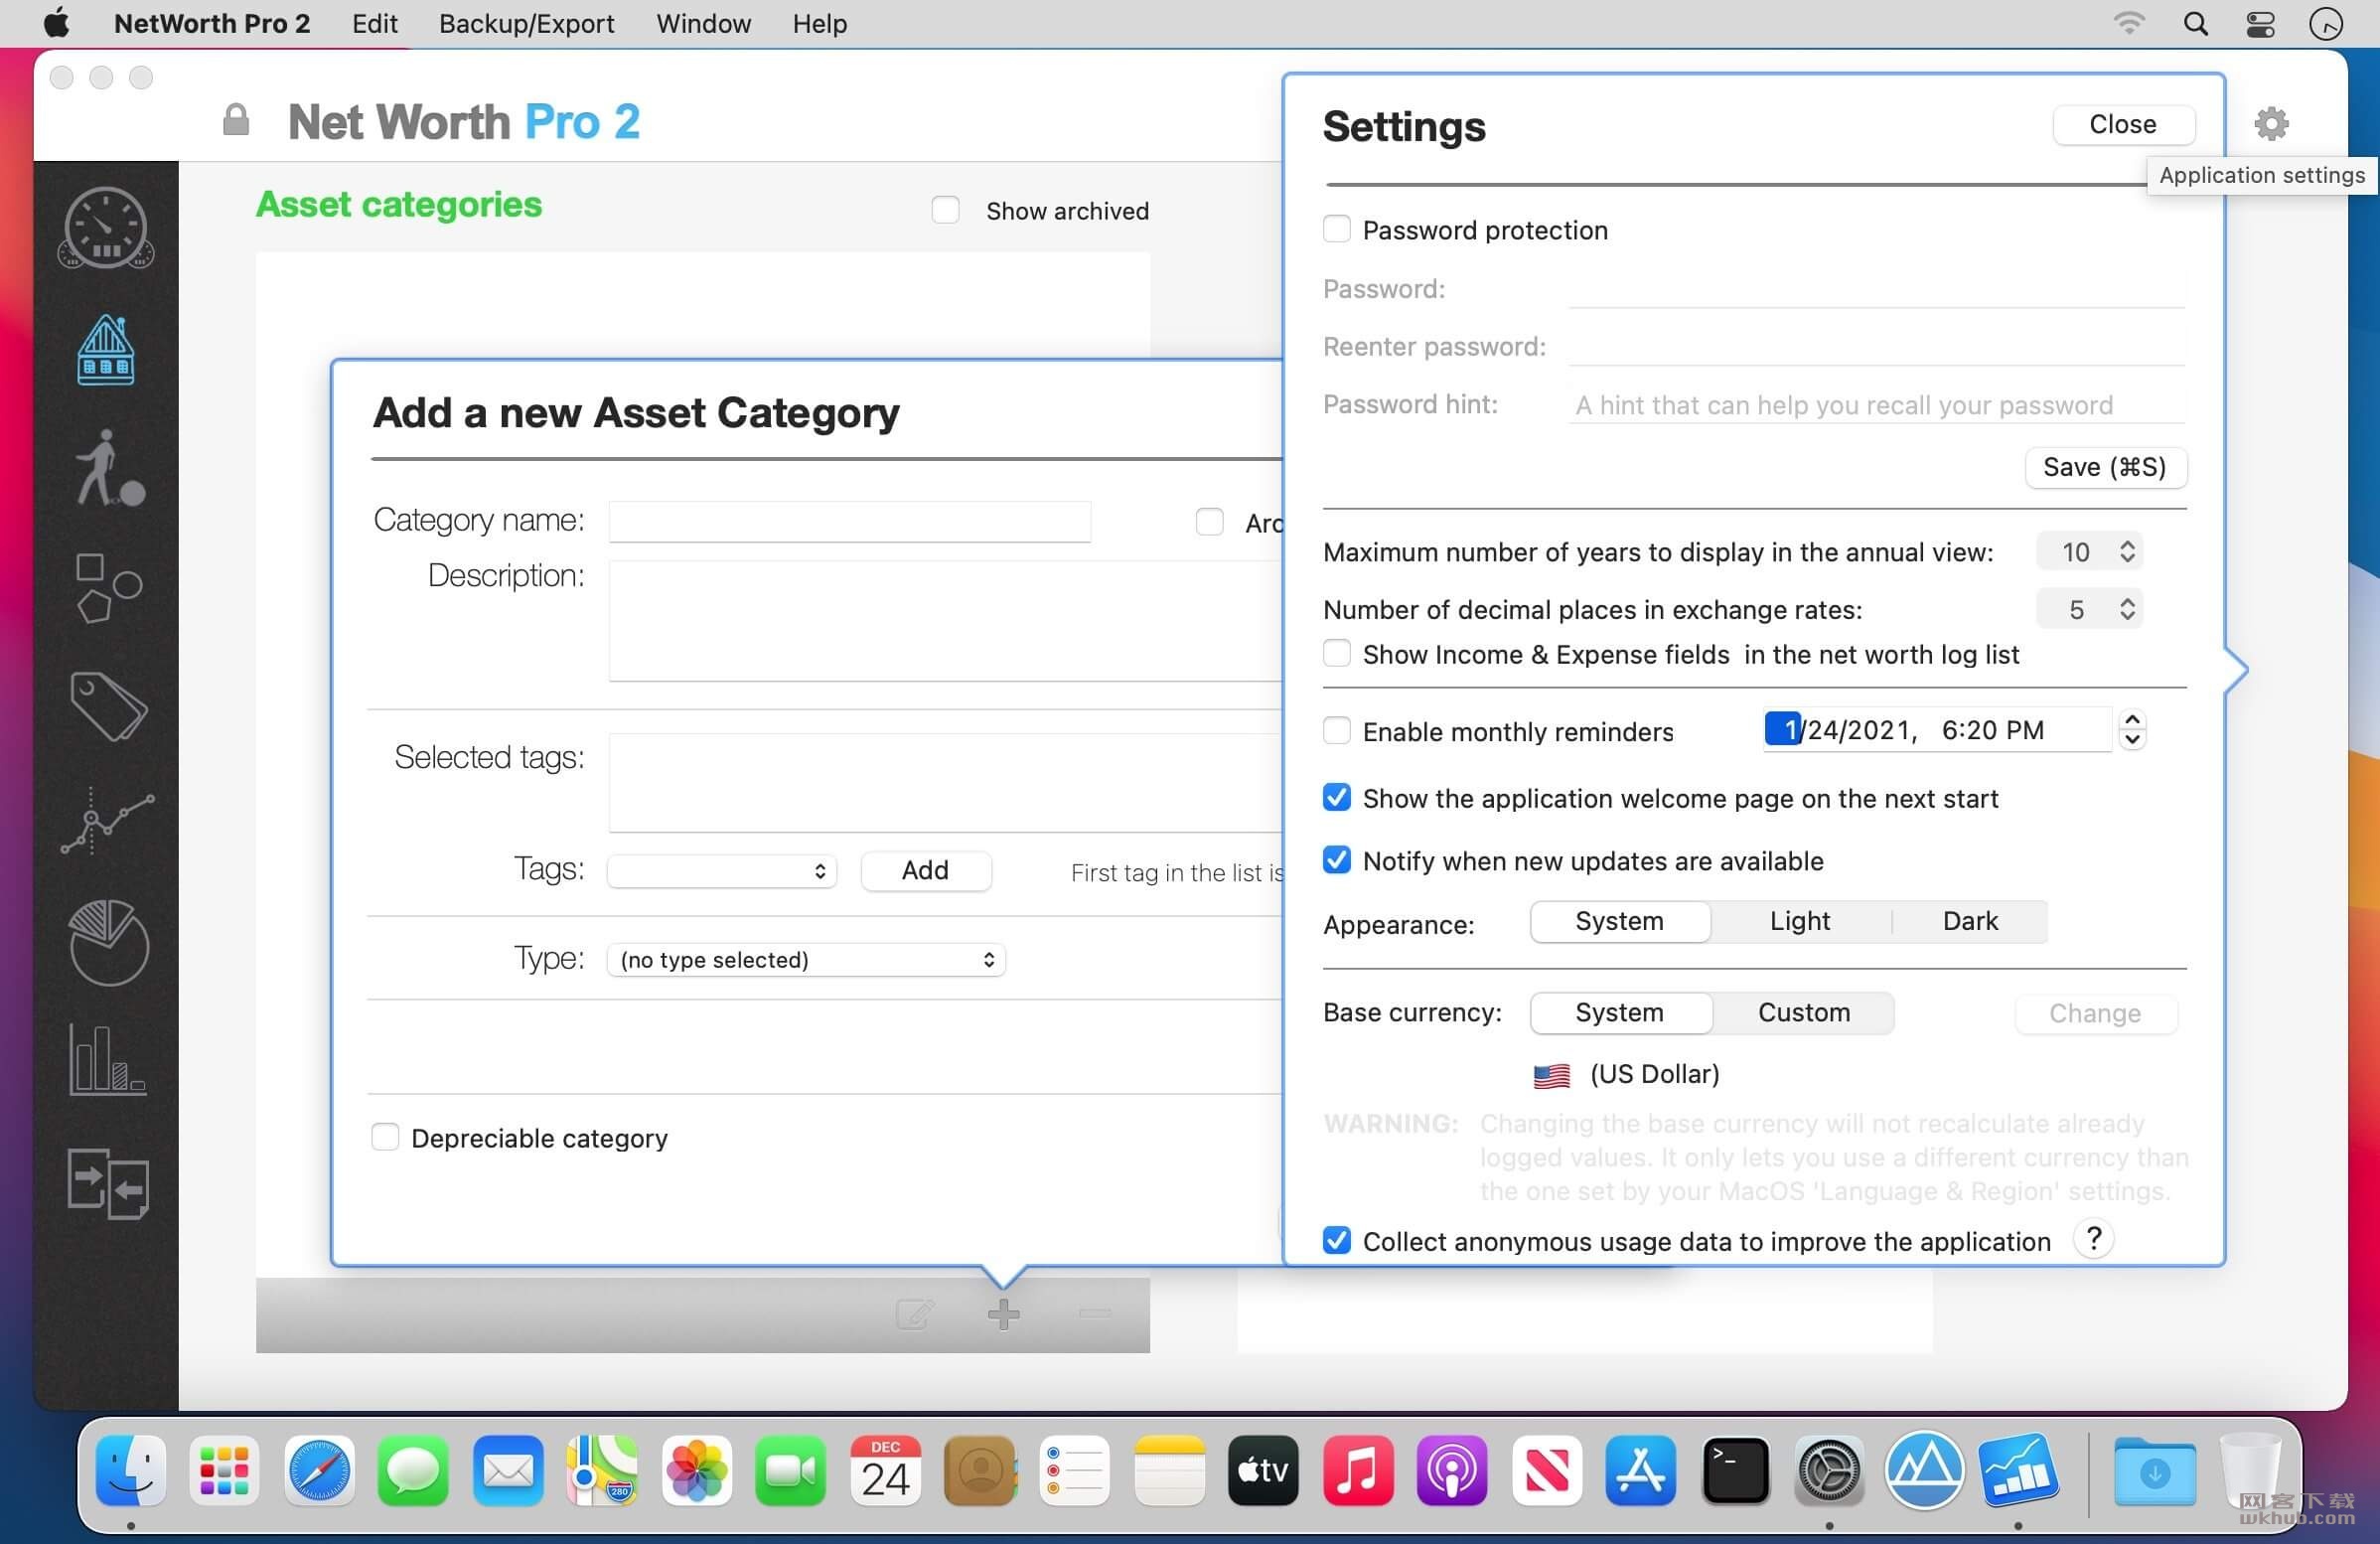Open the NetWorth Pro 2 application menu

[x=212, y=23]
